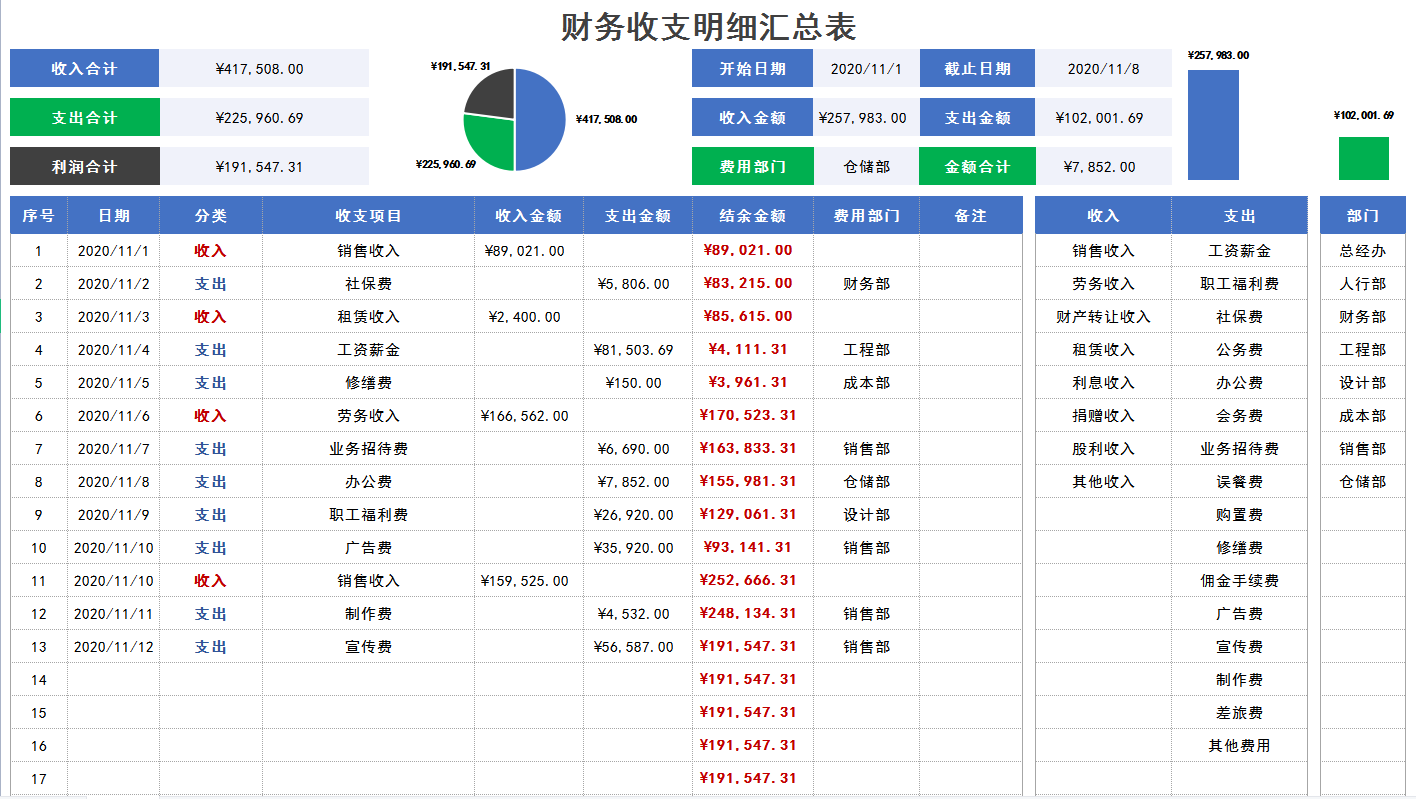Select the ¥89,021.00 income amount in row 1
1416x799 pixels.
coord(529,251)
